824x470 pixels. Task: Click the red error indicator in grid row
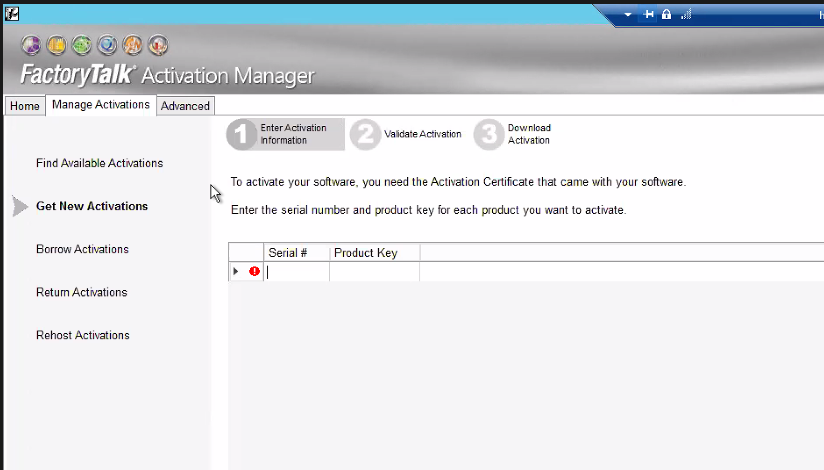(x=254, y=271)
